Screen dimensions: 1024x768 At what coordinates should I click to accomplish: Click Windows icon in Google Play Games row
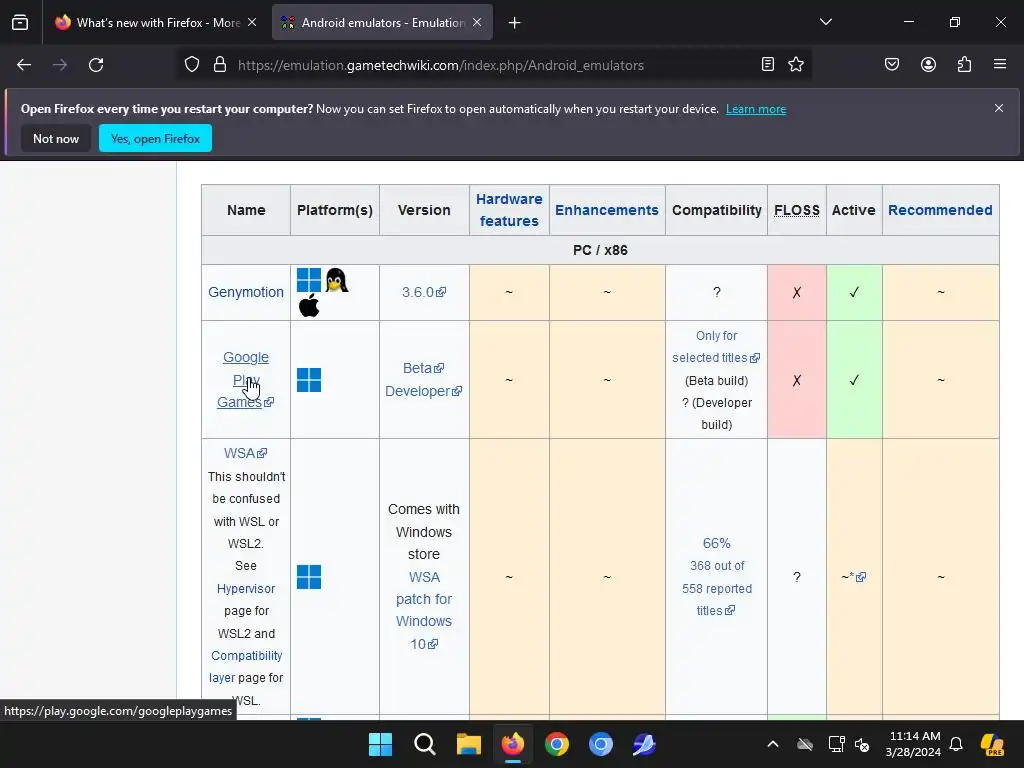click(x=309, y=379)
